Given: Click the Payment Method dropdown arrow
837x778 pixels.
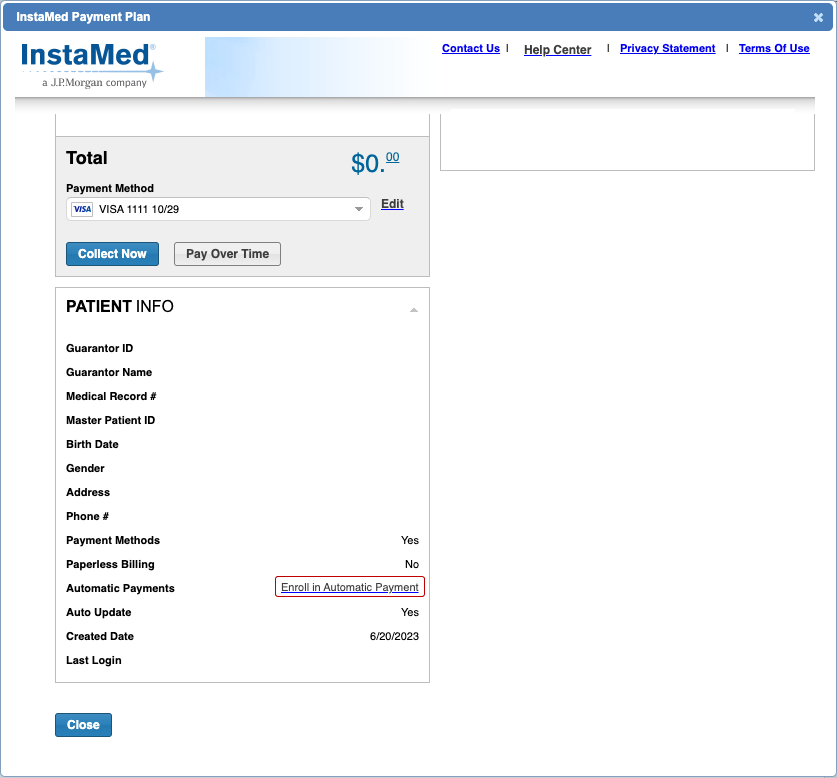Looking at the screenshot, I should [359, 209].
